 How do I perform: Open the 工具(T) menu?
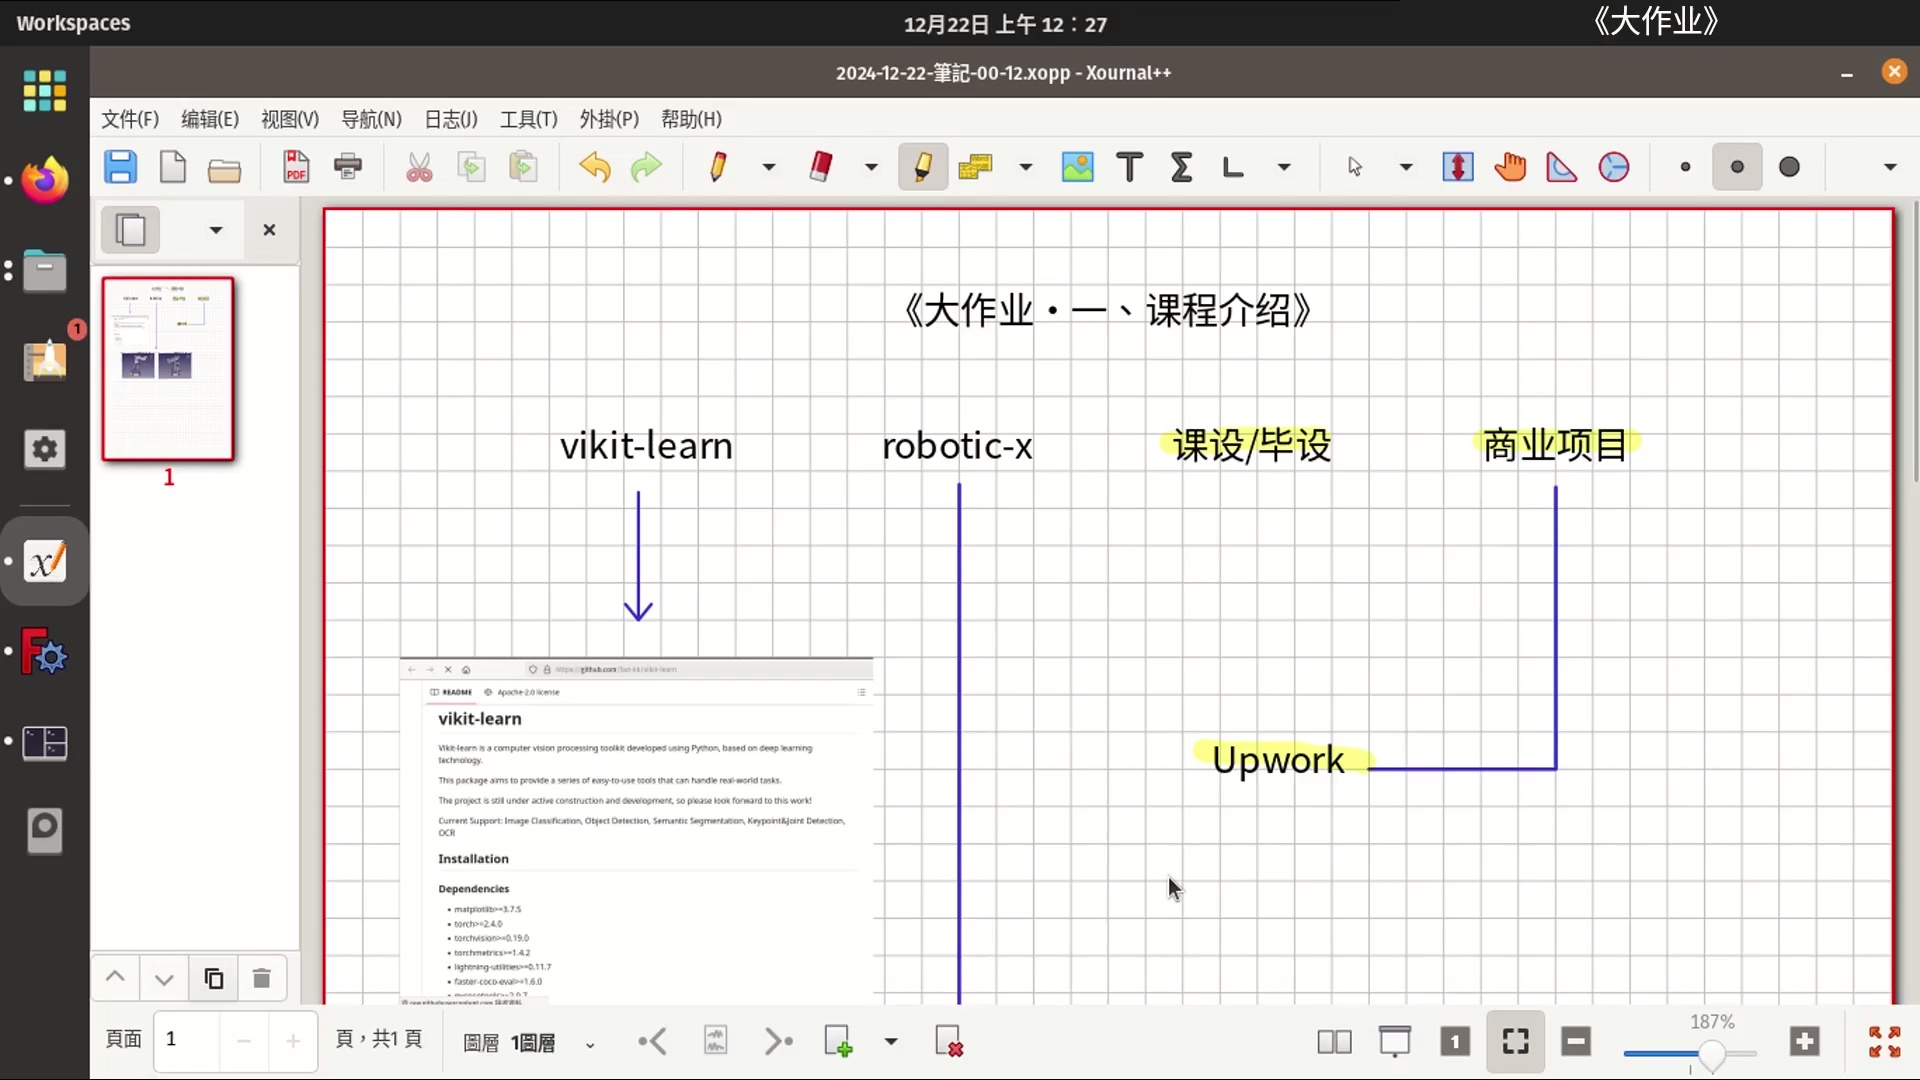tap(528, 119)
